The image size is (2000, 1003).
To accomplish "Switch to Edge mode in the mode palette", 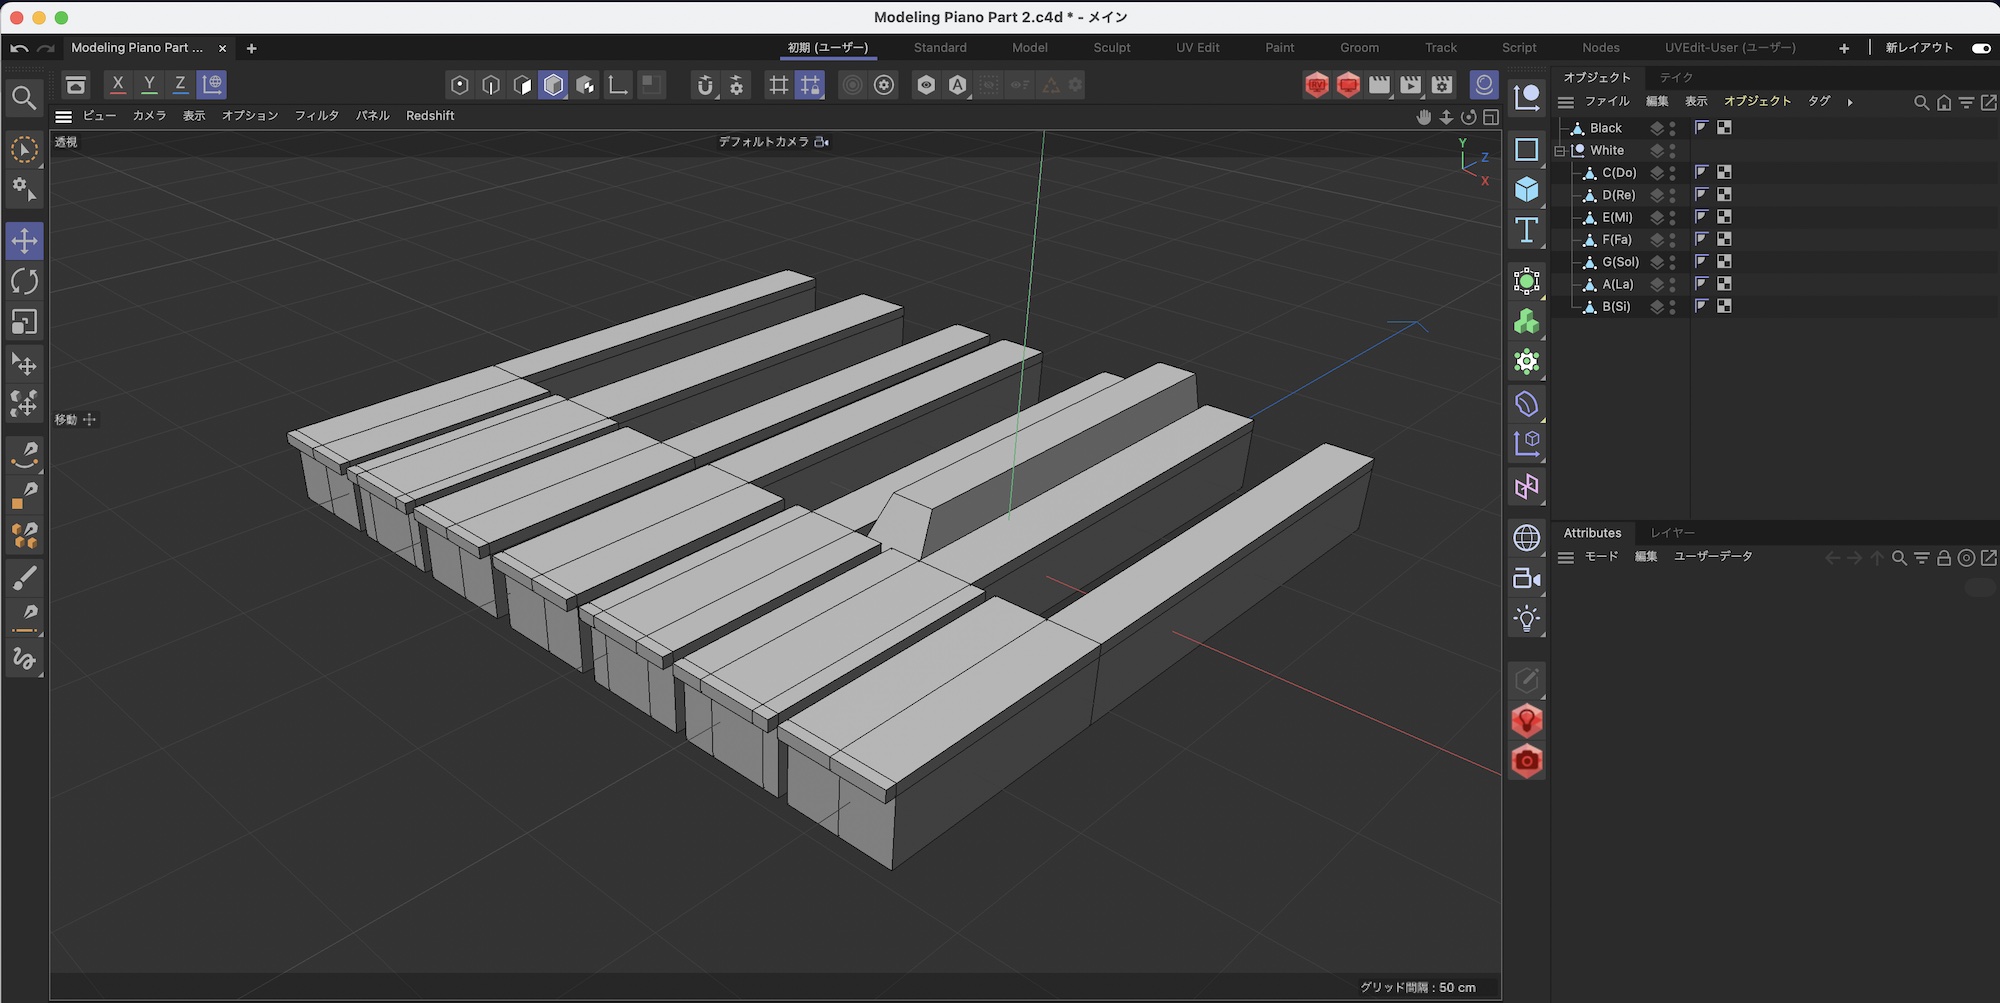I will click(490, 85).
